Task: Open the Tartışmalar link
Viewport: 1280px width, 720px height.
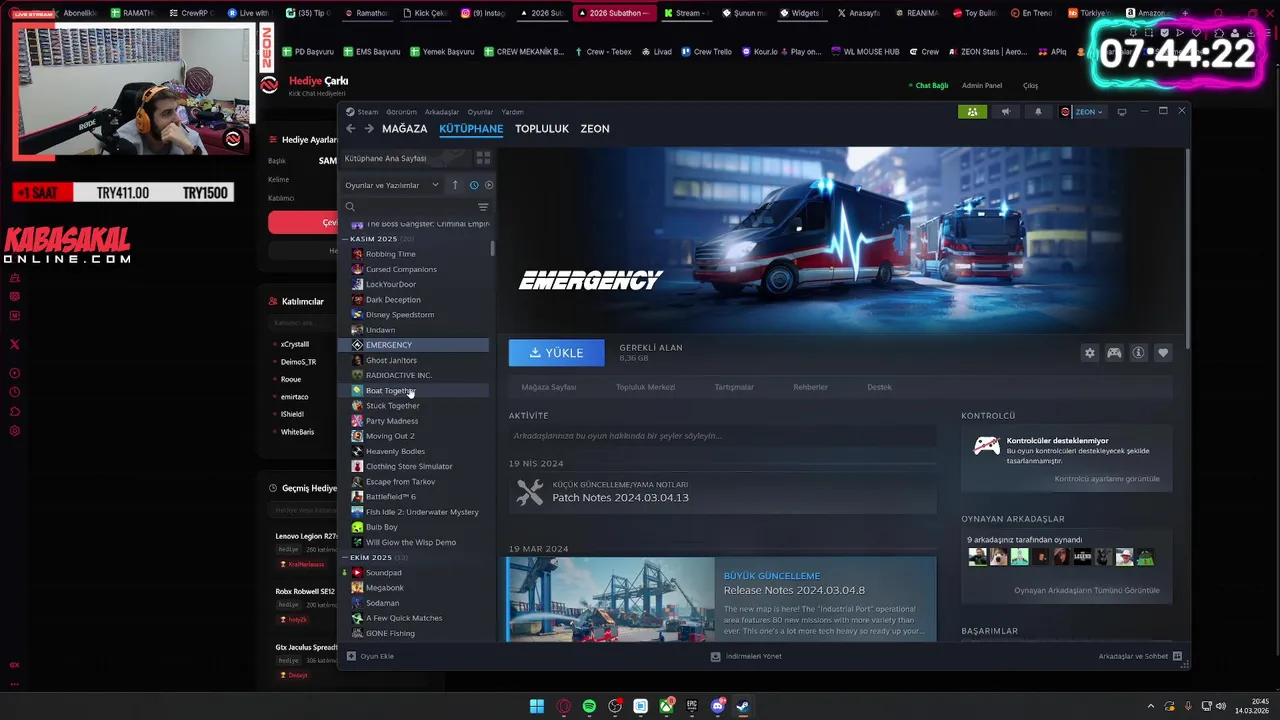Action: tap(734, 387)
